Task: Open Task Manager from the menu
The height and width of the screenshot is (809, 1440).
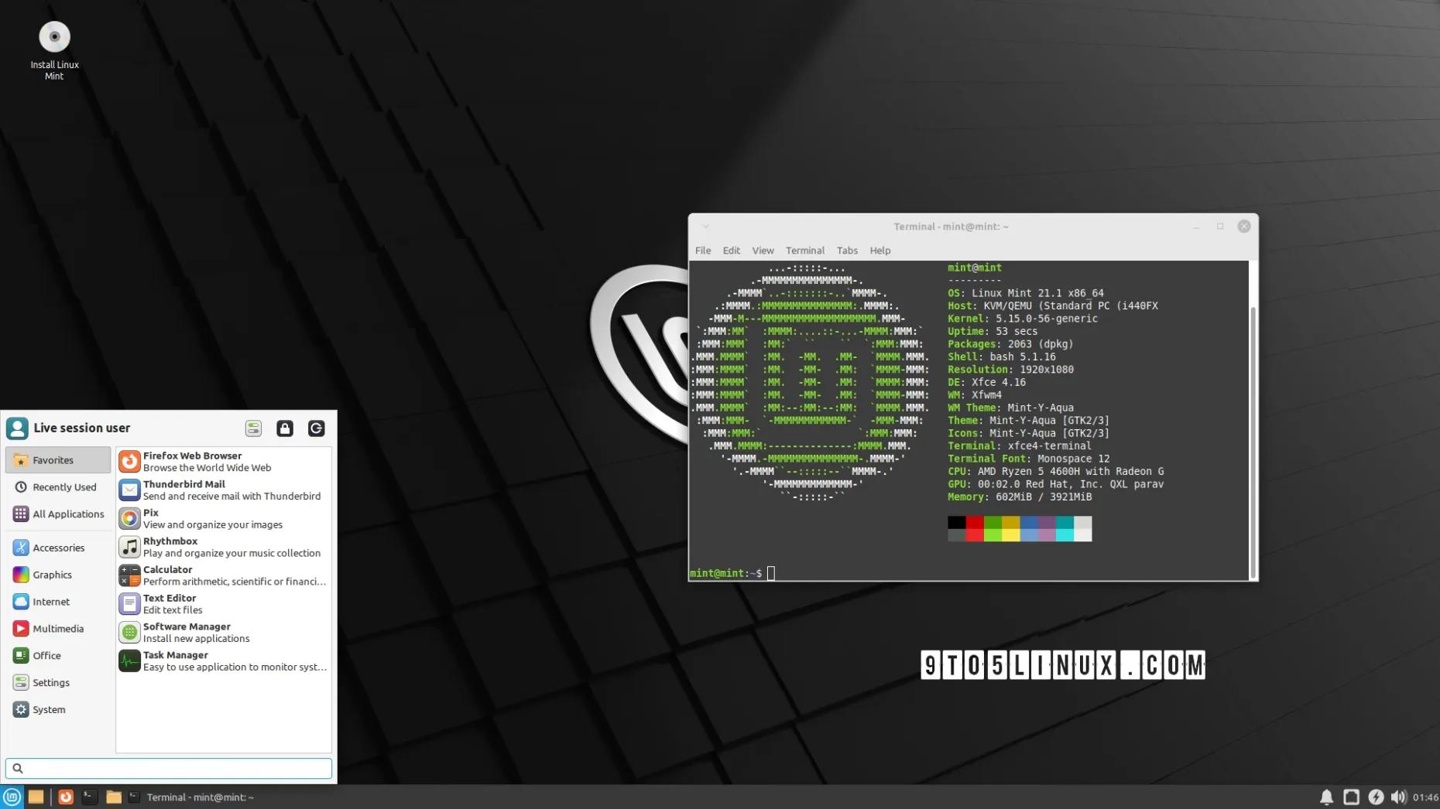Action: point(223,661)
